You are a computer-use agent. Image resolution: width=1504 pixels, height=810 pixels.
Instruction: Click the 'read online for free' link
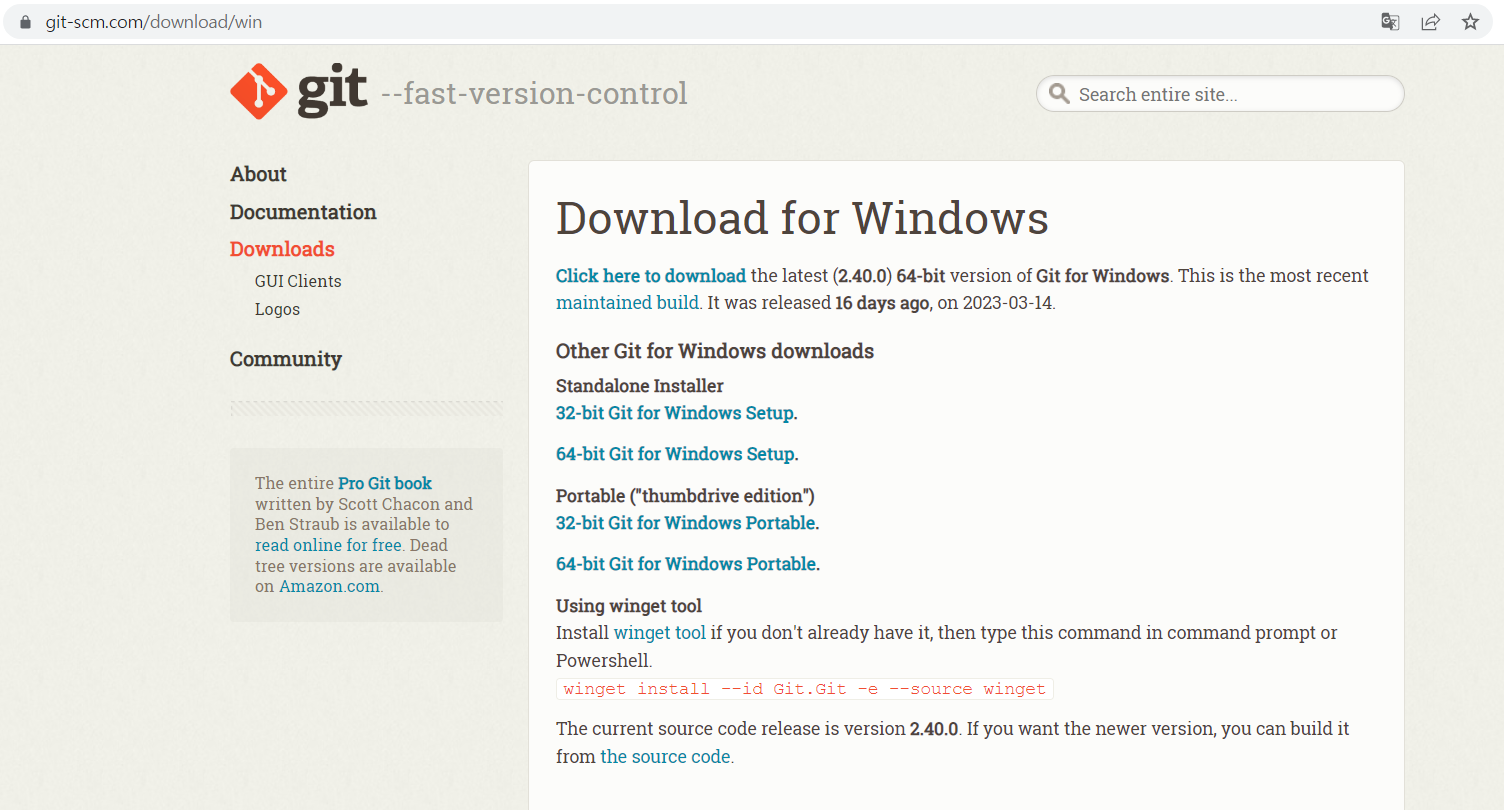pyautogui.click(x=328, y=545)
